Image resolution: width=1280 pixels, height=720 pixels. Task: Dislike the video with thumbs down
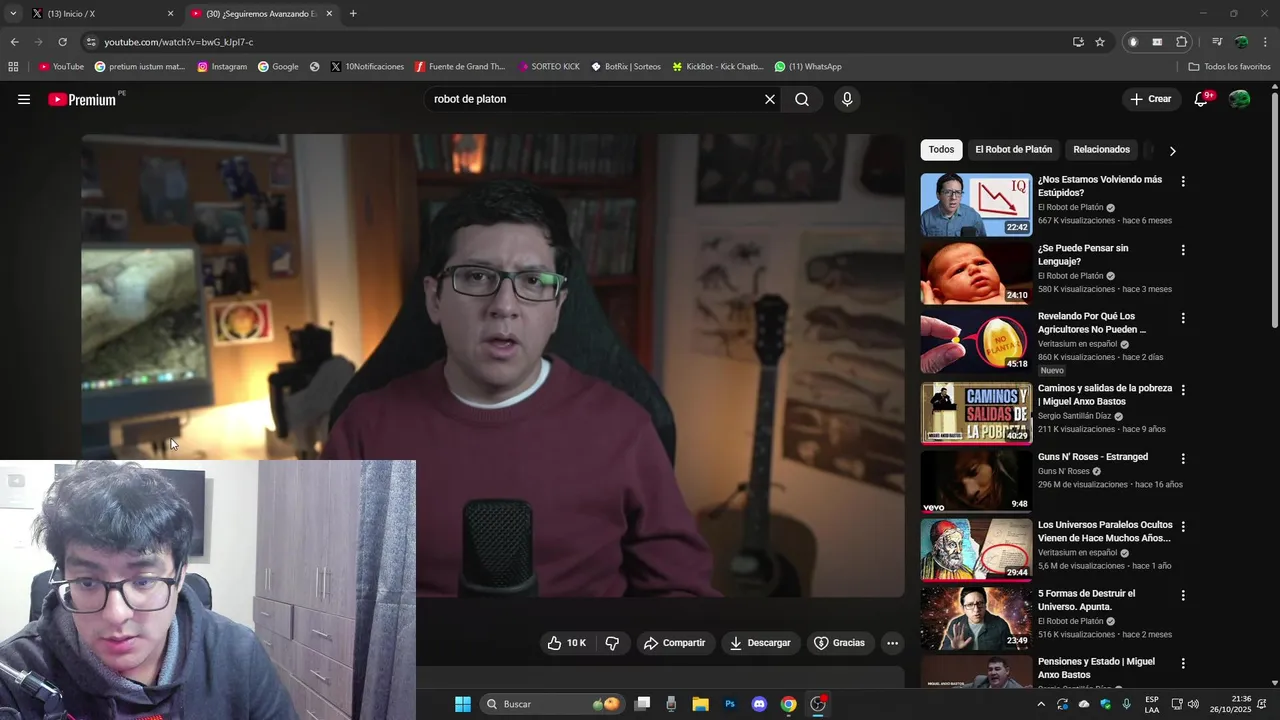[612, 643]
